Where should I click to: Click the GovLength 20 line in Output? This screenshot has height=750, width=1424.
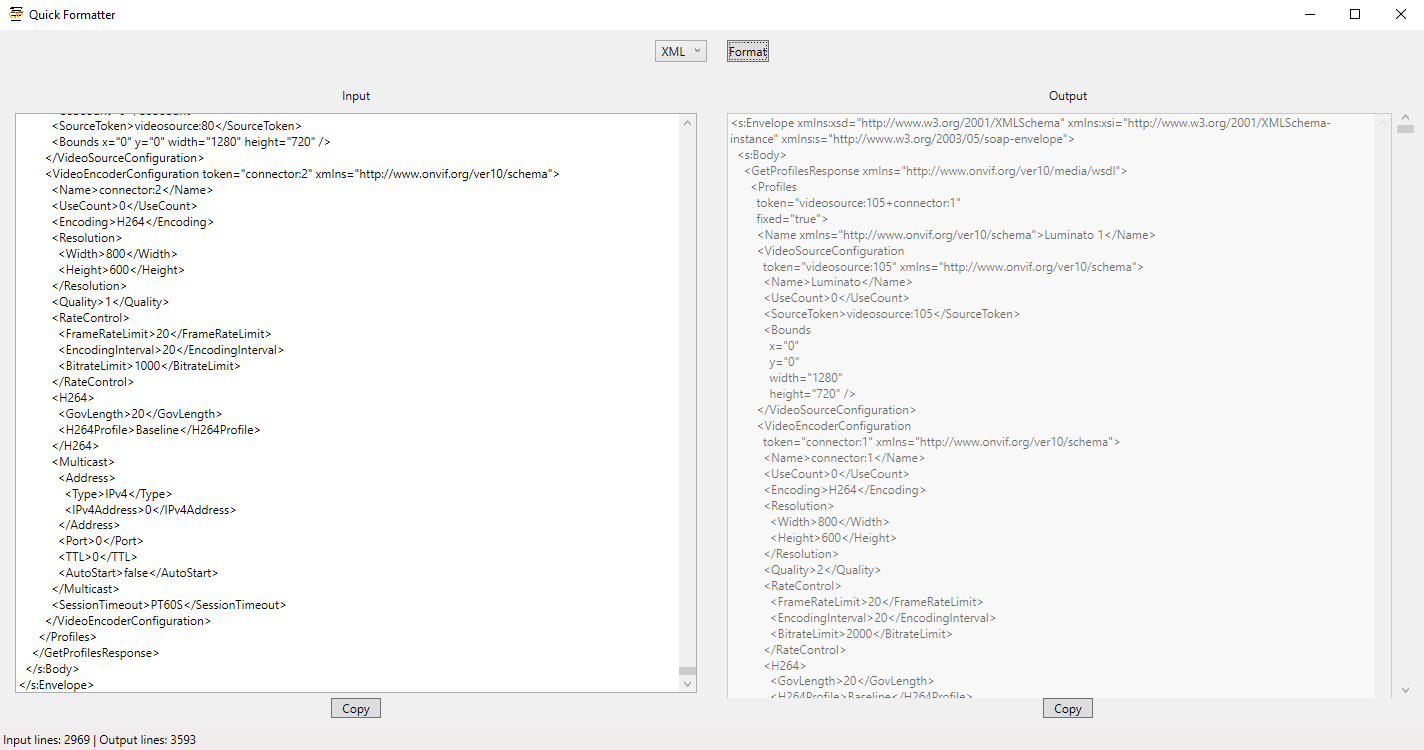(852, 682)
